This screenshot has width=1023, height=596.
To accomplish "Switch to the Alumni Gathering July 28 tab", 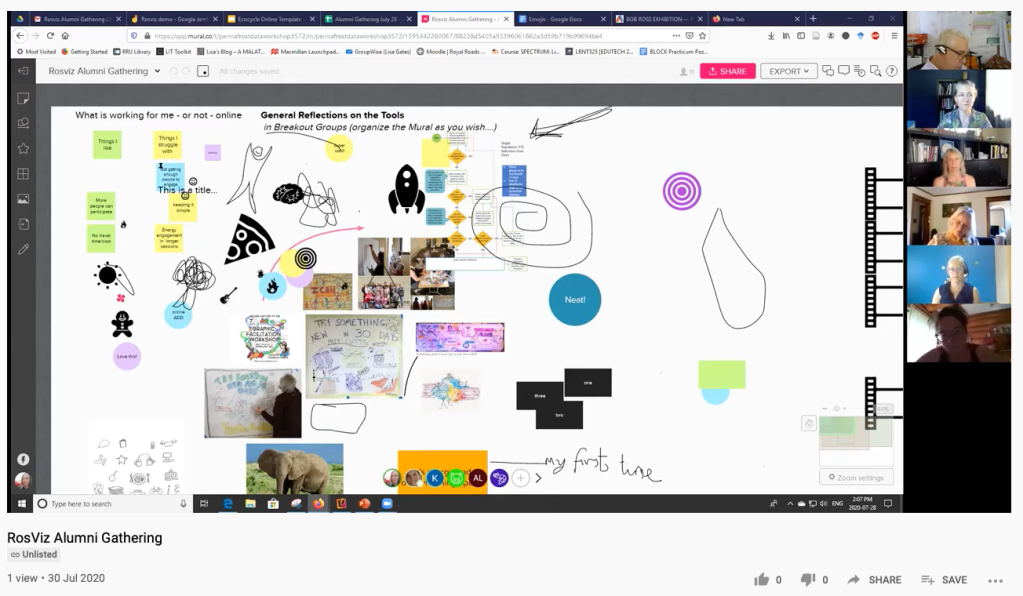I will click(367, 19).
